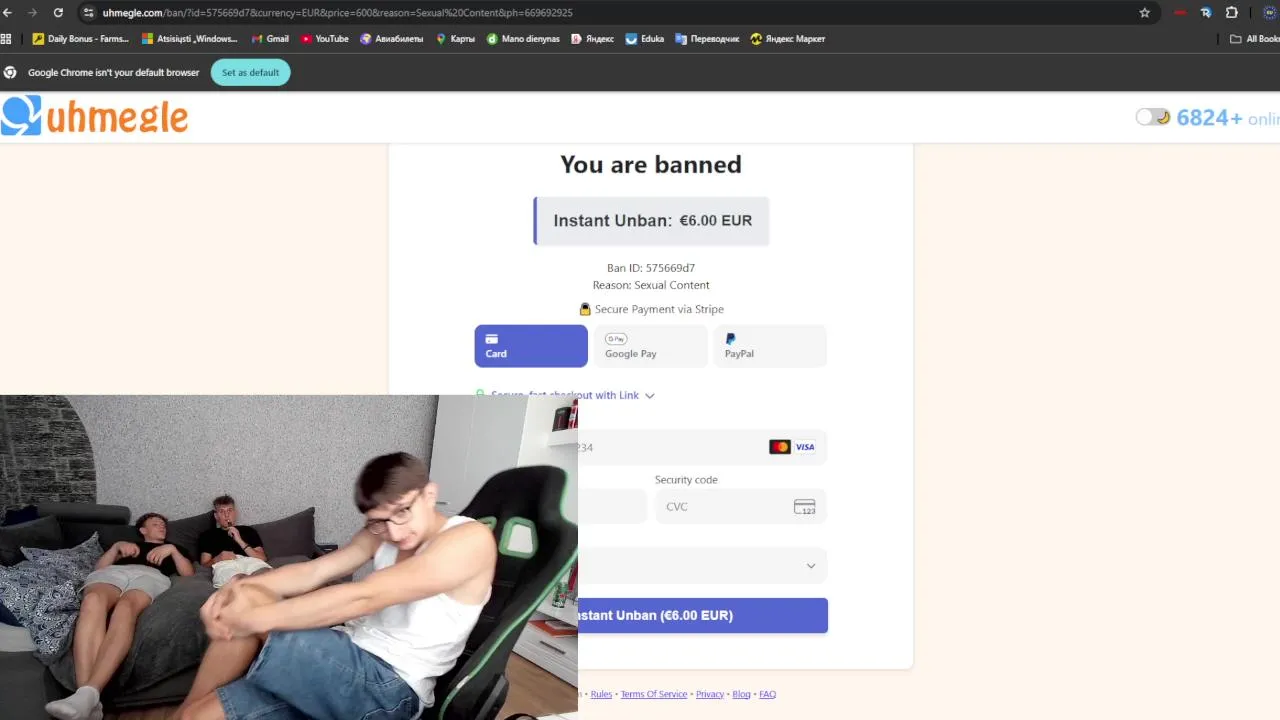1280x720 pixels.
Task: Open the Terms Of Service link
Action: (x=654, y=694)
